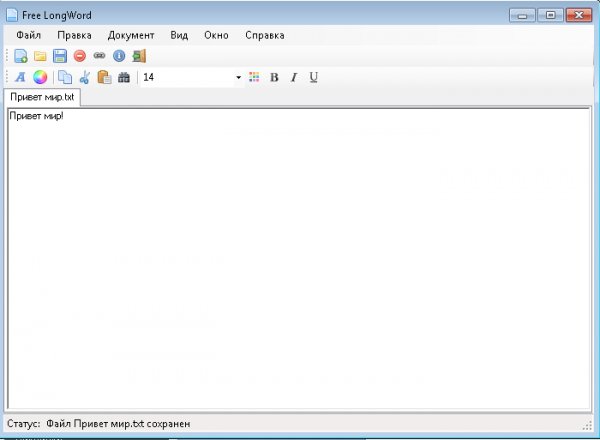Click the exit door icon
This screenshot has height=440, width=600.
(x=138, y=56)
